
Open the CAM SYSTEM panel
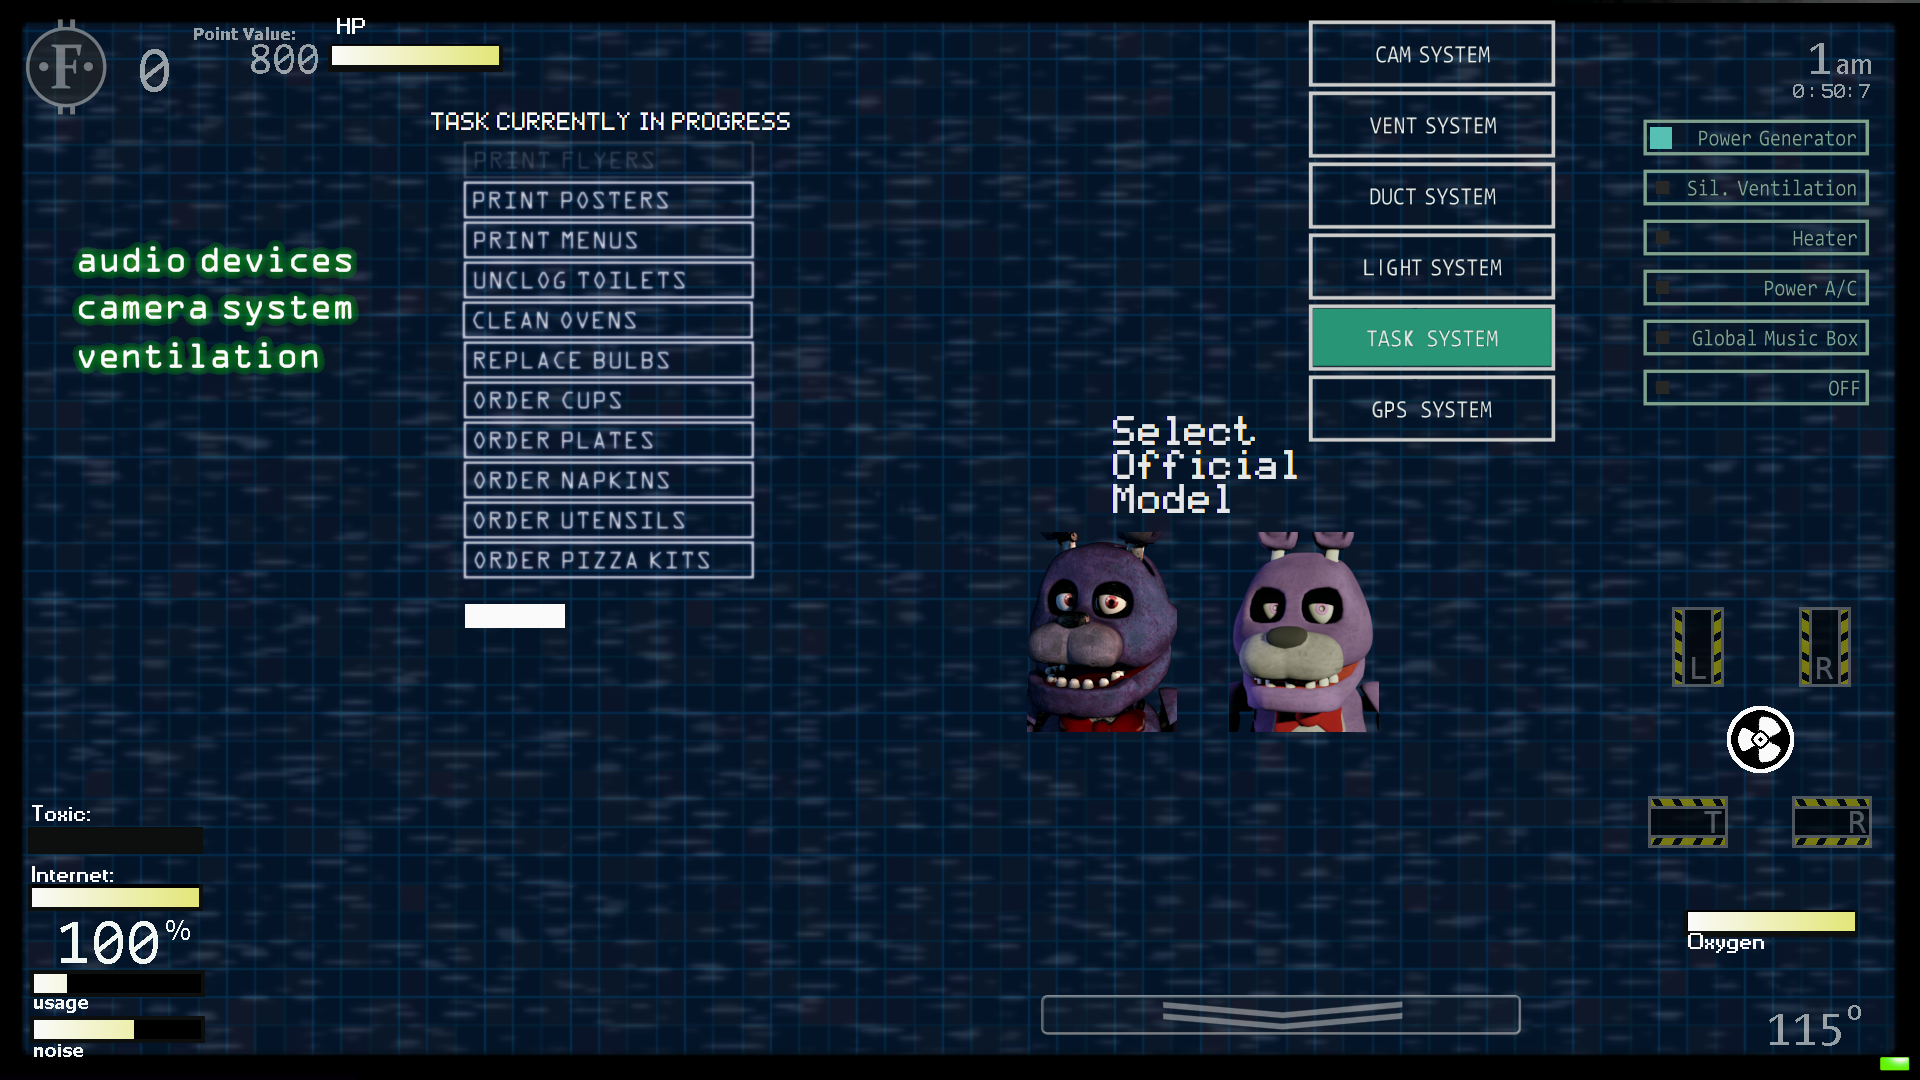coord(1431,54)
